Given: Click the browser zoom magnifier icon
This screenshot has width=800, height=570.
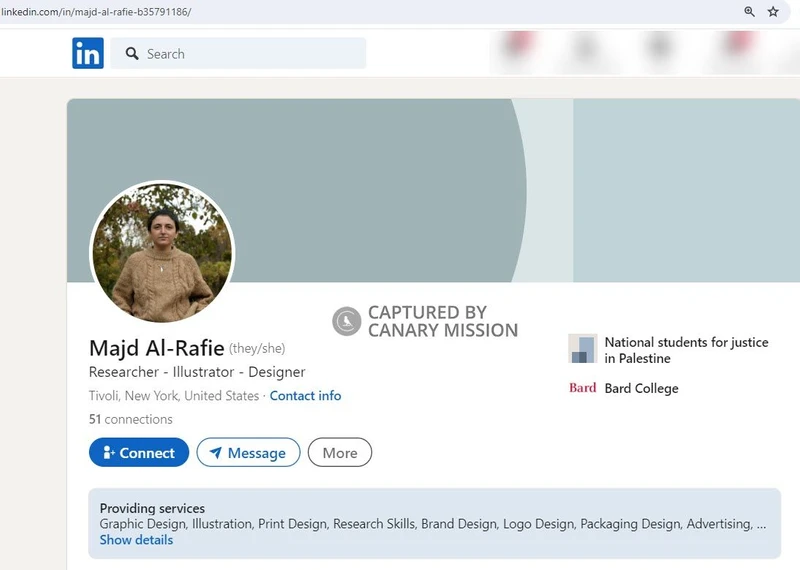Looking at the screenshot, I should point(749,11).
